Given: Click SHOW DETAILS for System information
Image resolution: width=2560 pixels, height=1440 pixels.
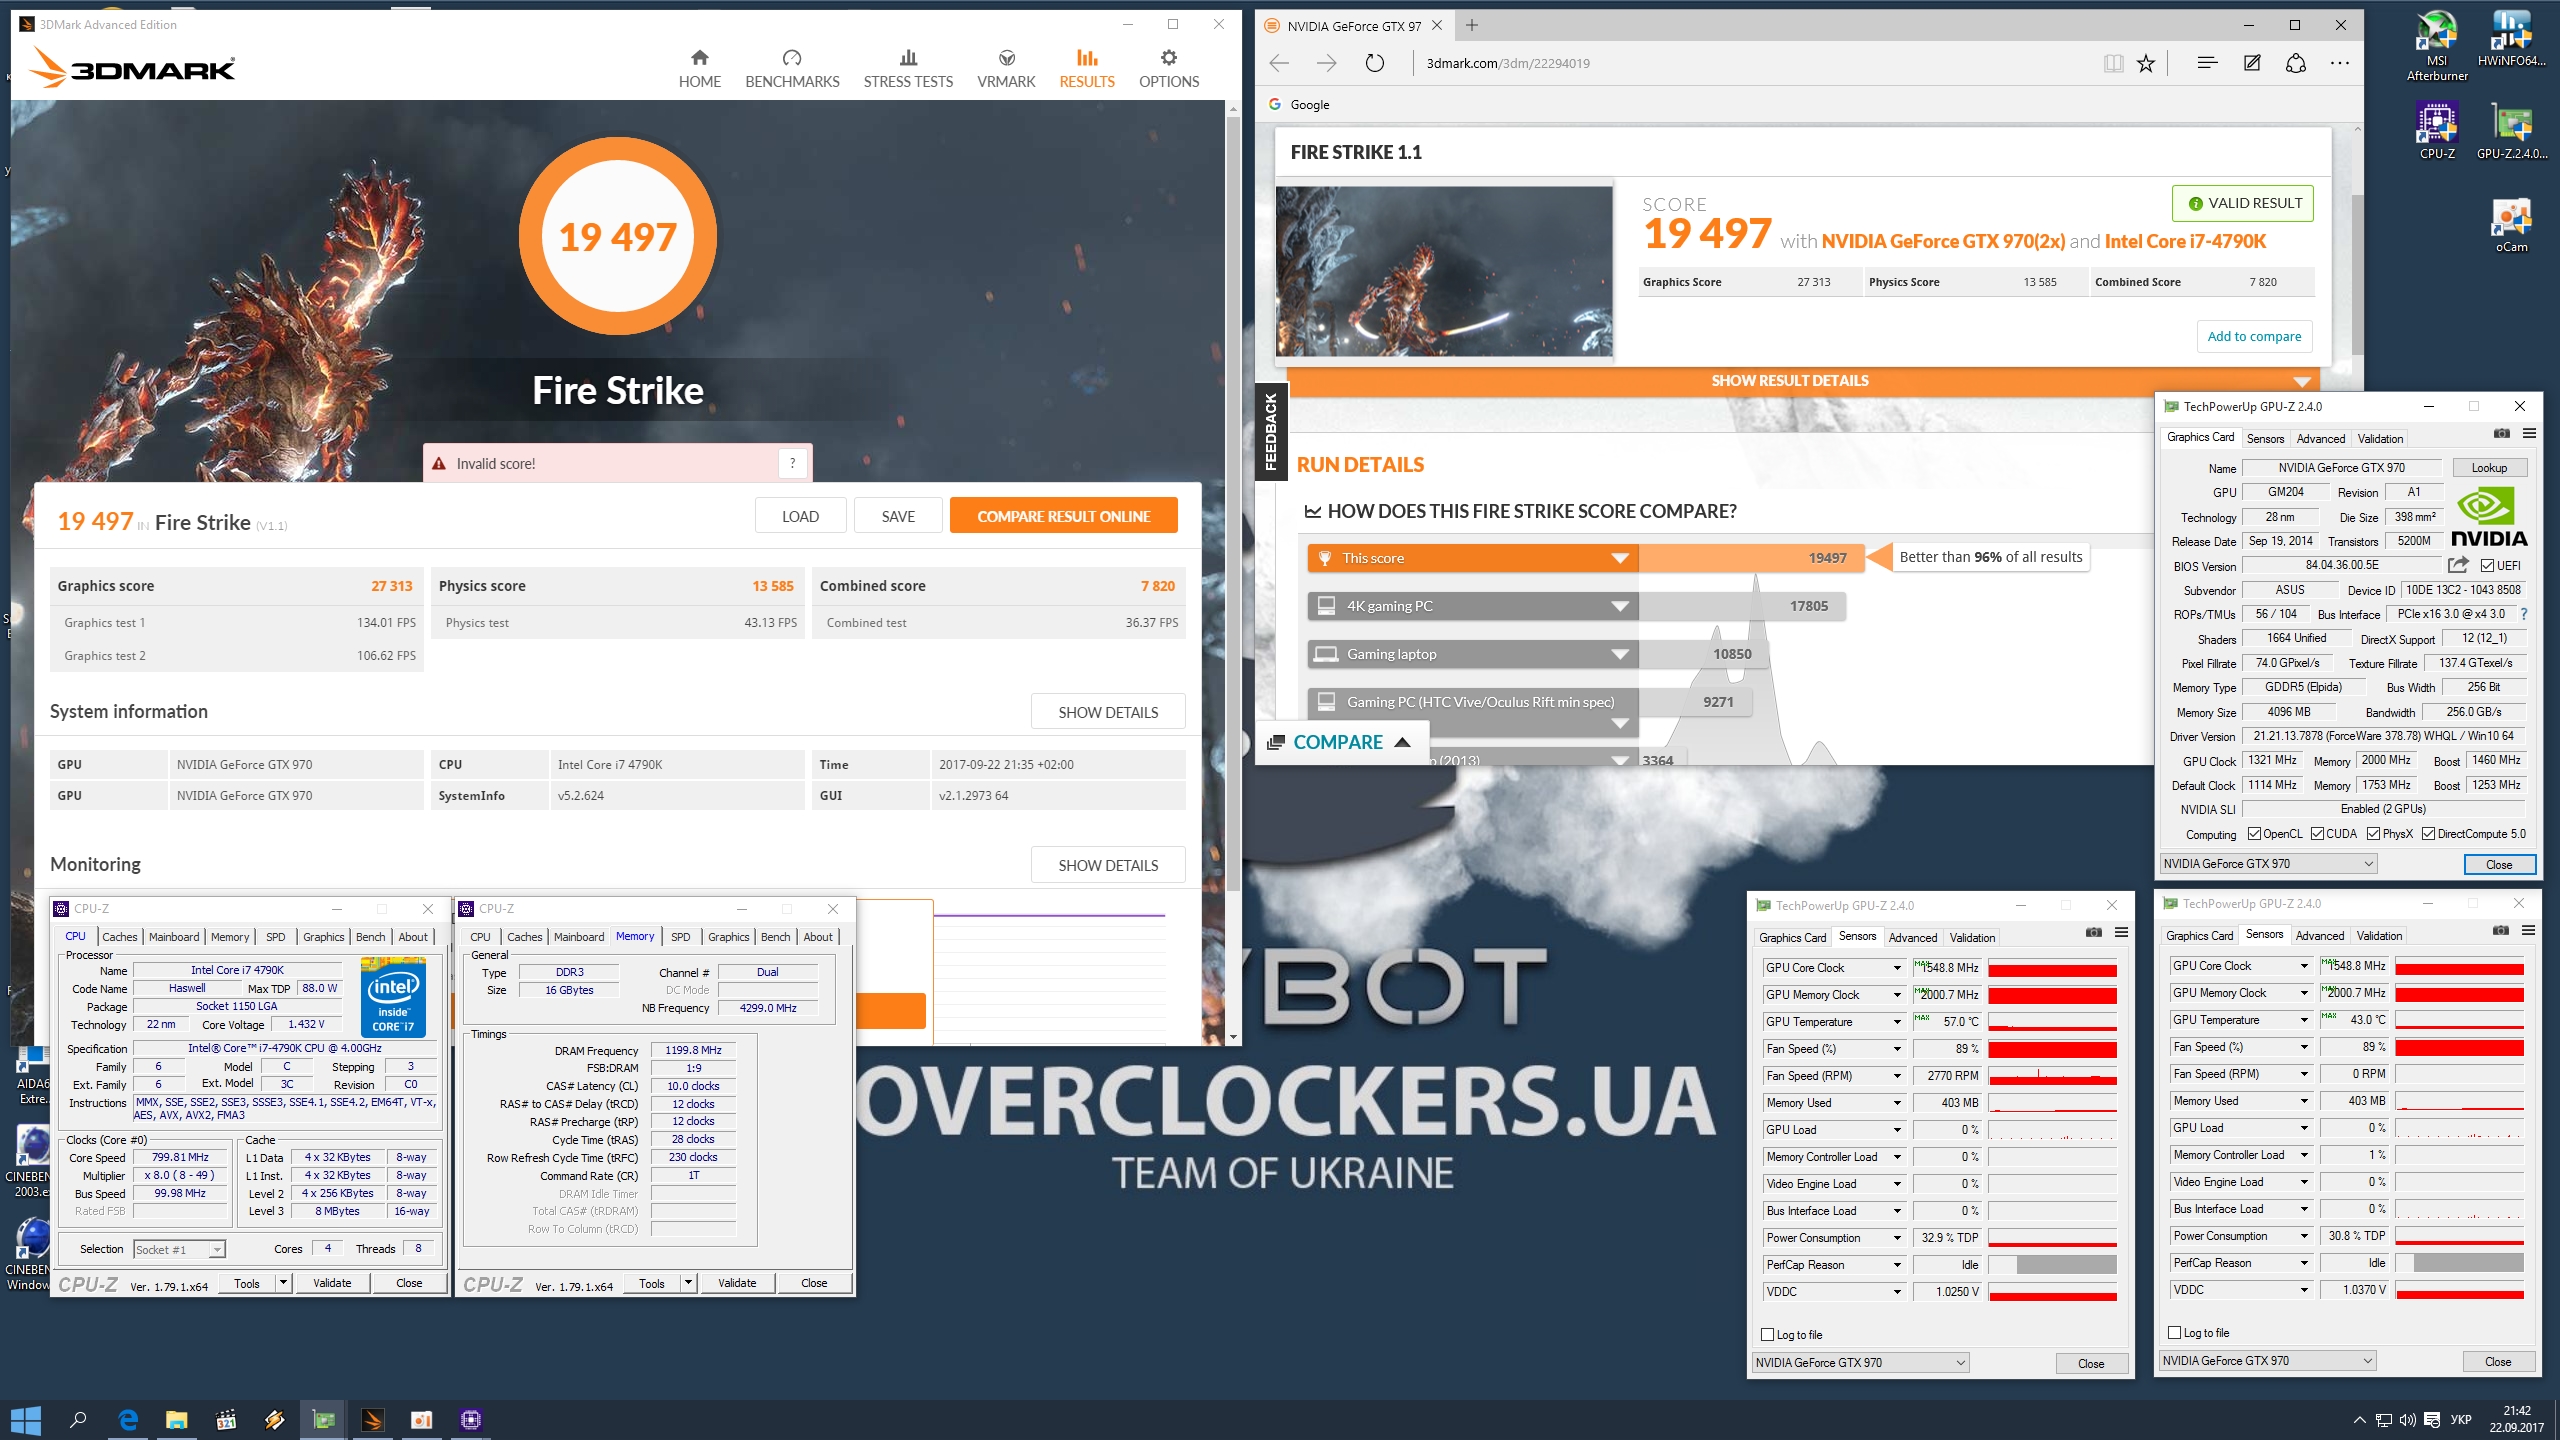Looking at the screenshot, I should click(1108, 712).
